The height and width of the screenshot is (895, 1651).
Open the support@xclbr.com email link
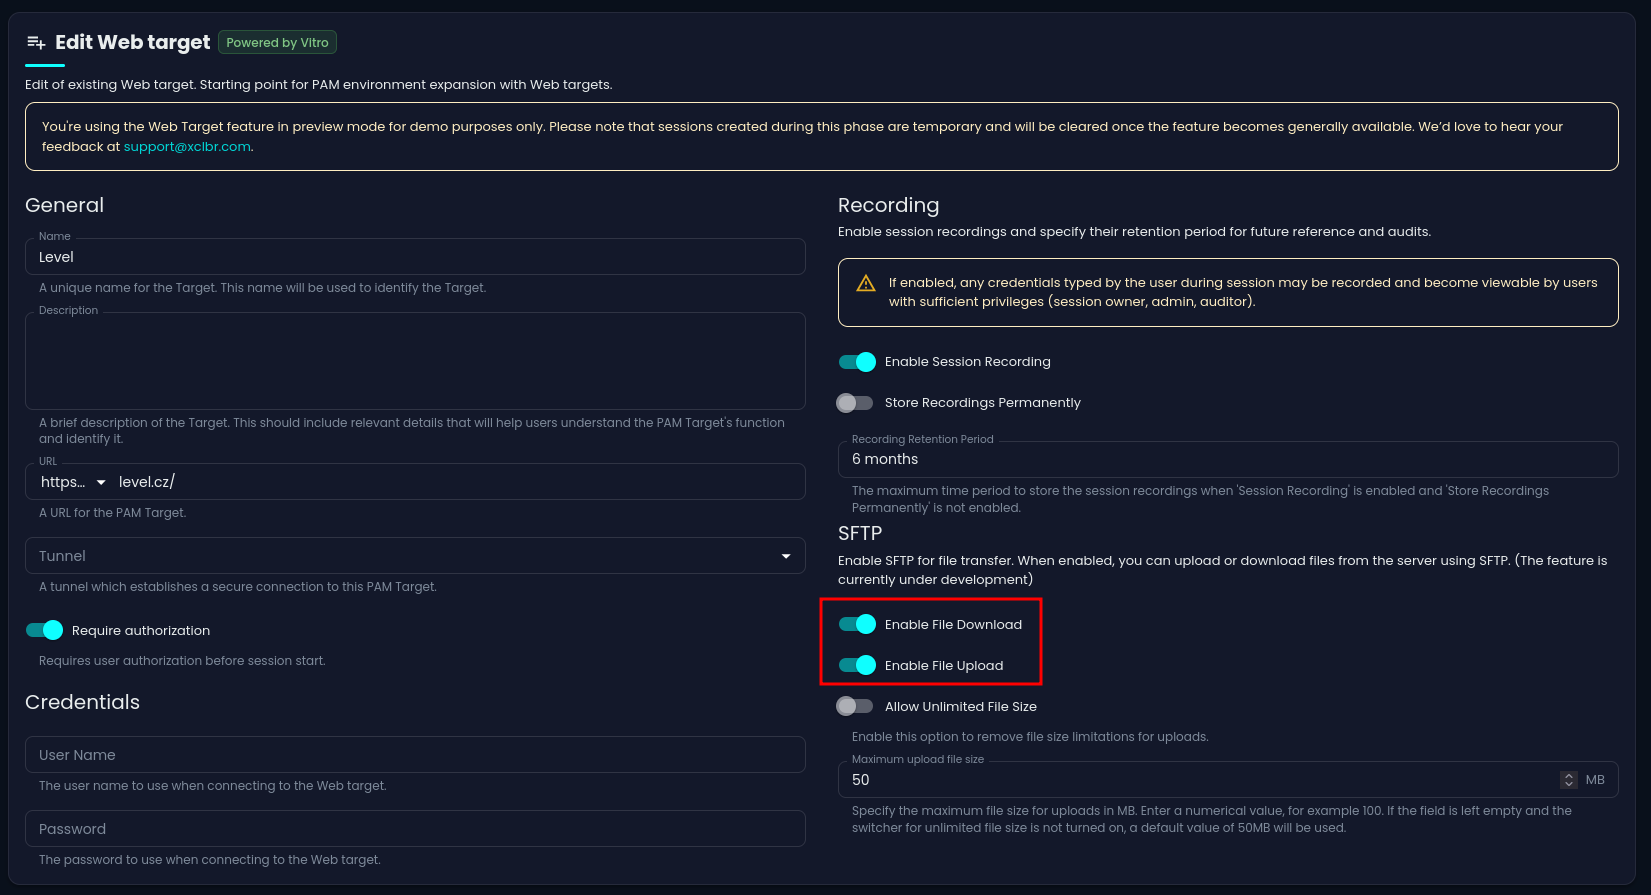click(x=187, y=147)
